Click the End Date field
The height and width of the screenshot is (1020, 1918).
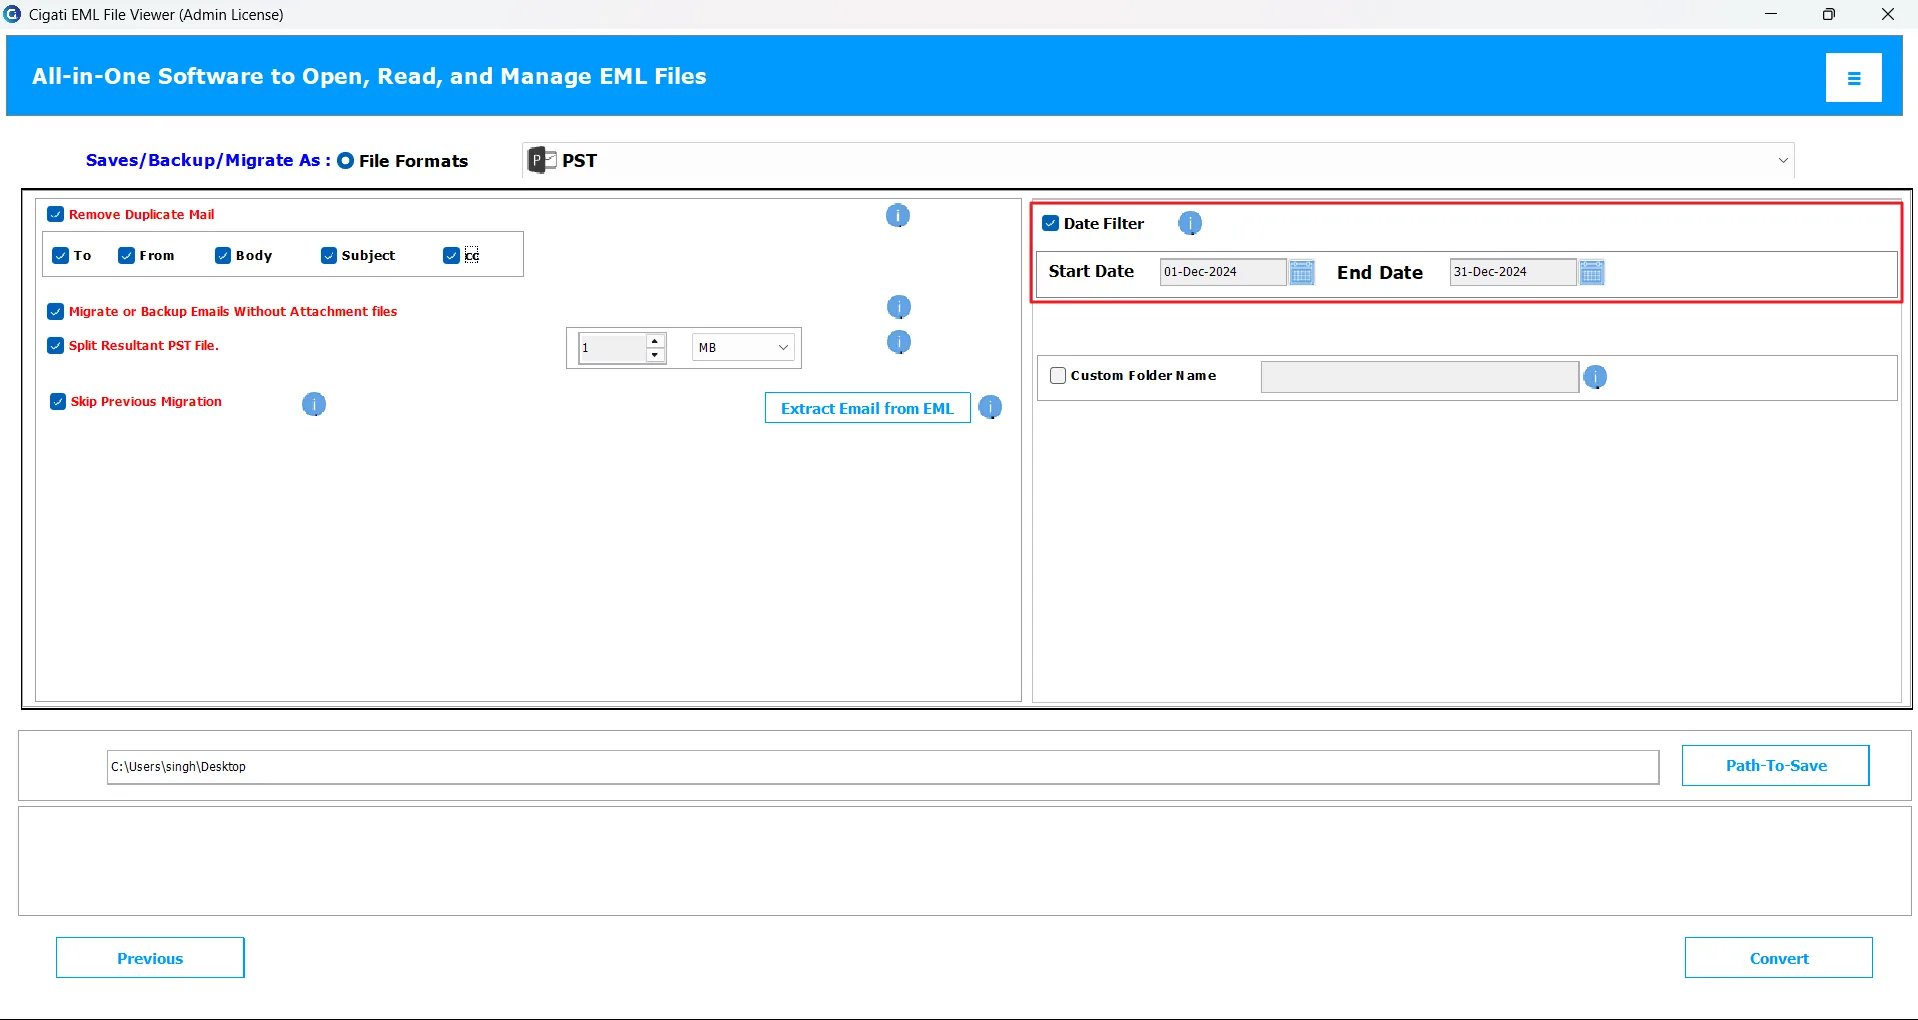click(x=1513, y=272)
